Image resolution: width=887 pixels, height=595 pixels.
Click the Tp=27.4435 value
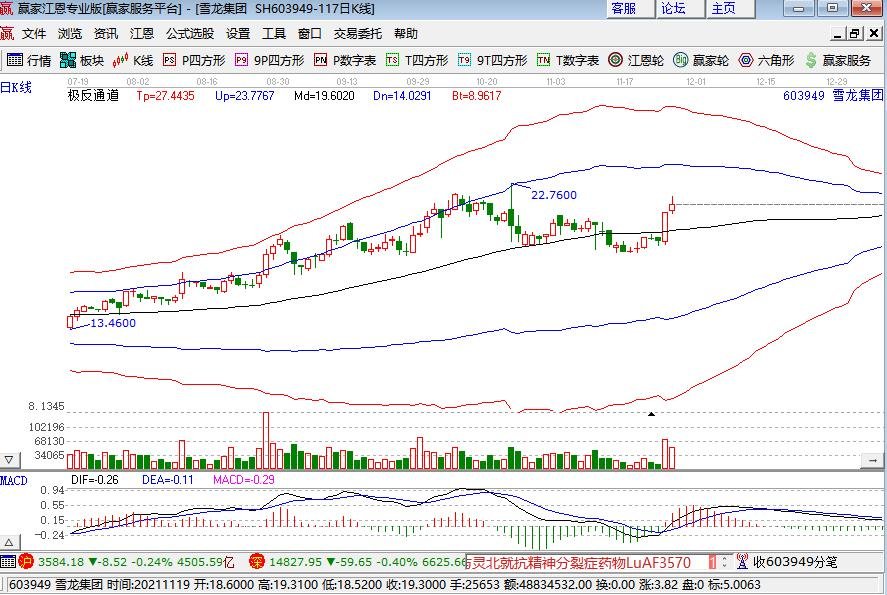pyautogui.click(x=165, y=96)
